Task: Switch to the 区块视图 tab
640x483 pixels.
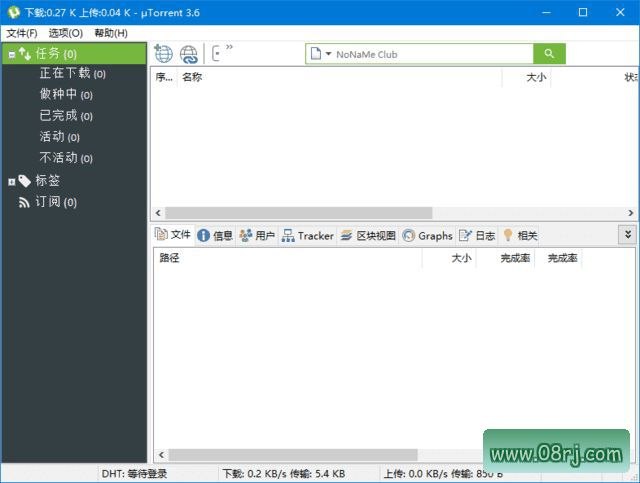Action: click(x=368, y=236)
